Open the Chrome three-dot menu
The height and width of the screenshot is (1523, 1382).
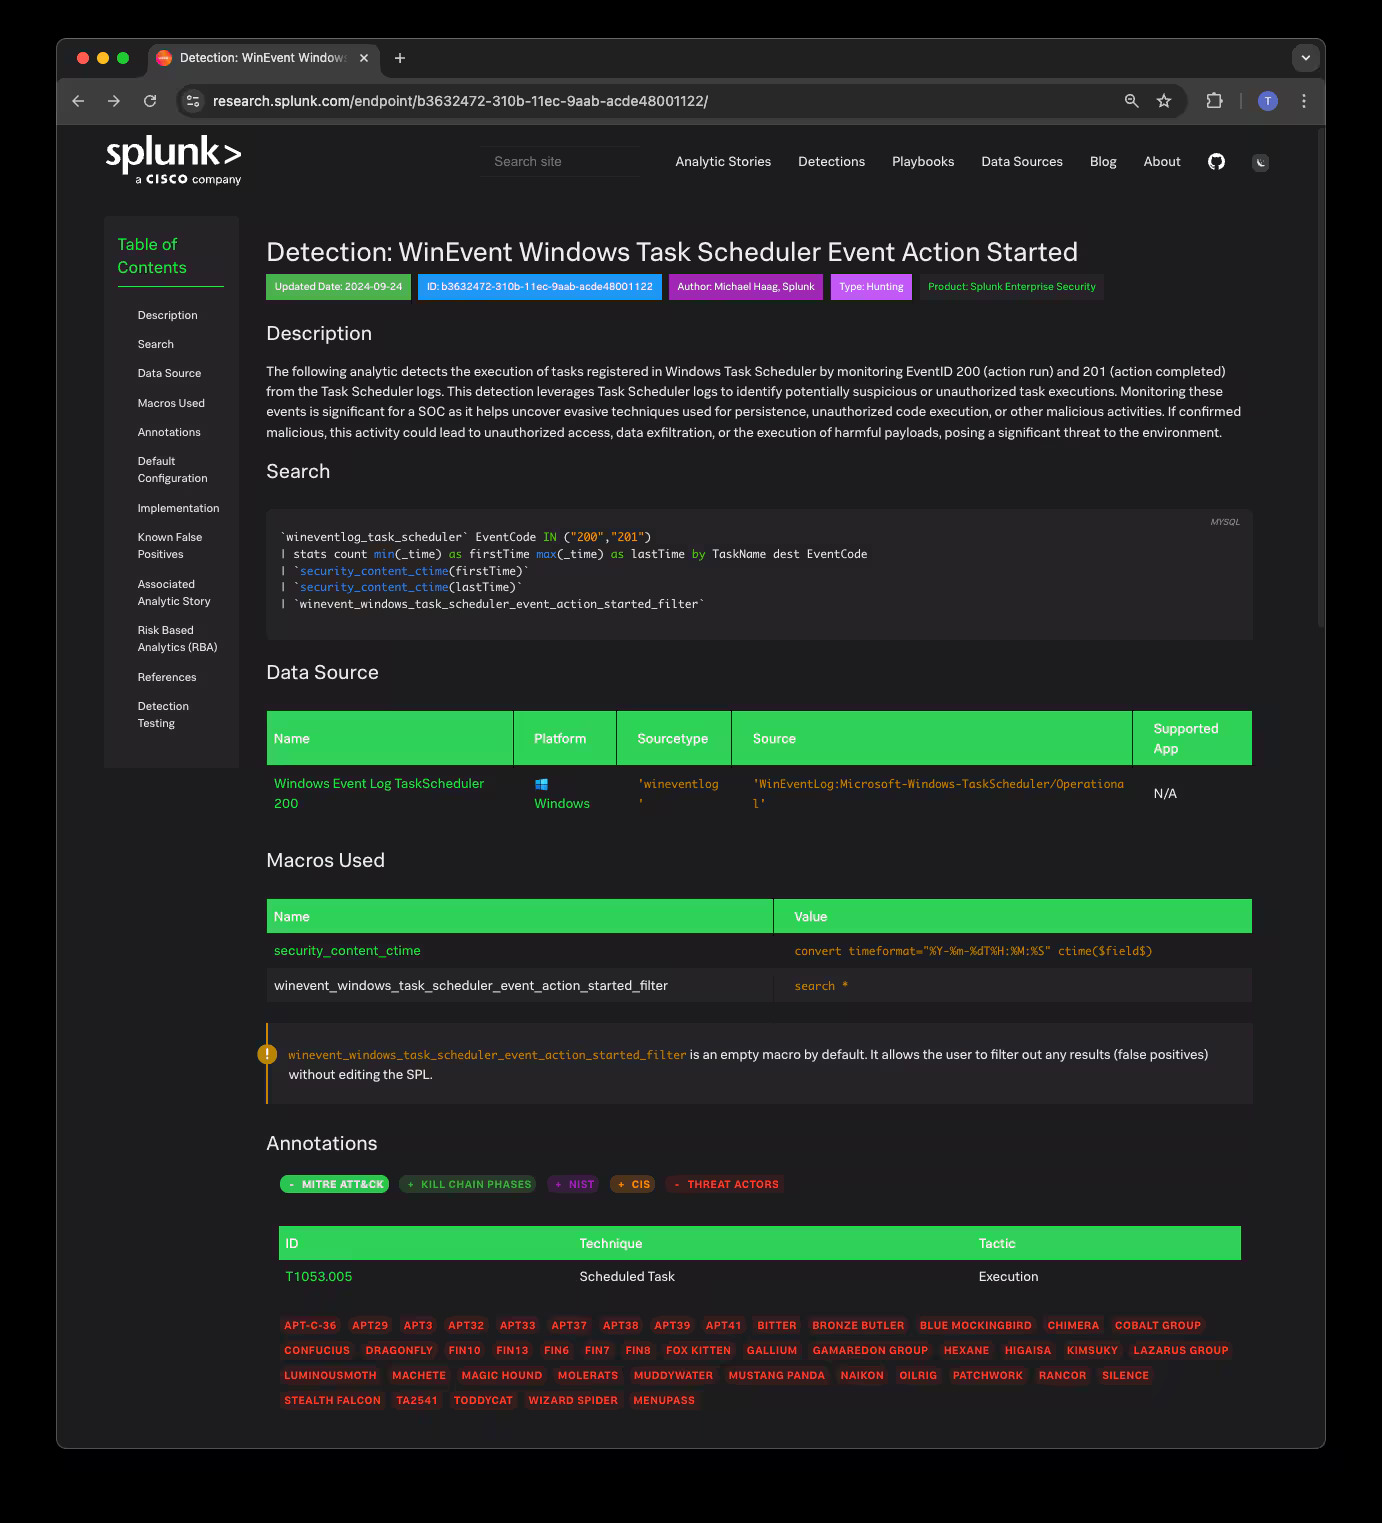1303,101
